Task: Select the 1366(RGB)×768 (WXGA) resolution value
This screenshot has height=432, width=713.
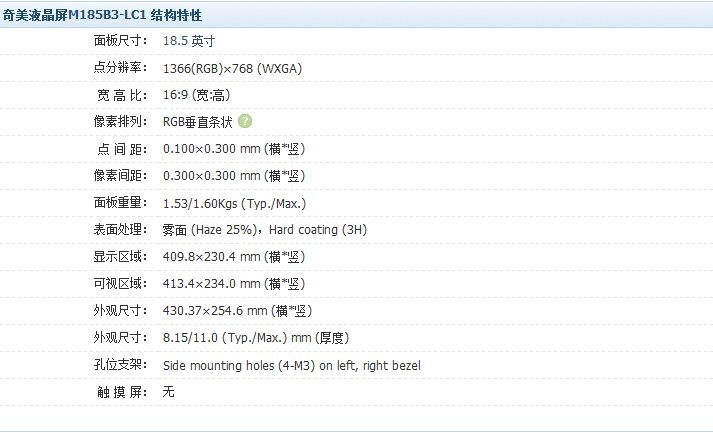Action: coord(232,68)
